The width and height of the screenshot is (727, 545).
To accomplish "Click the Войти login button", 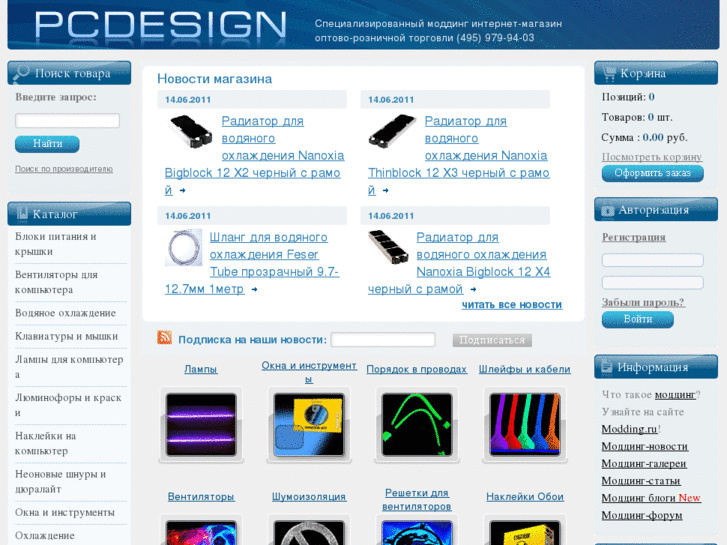I will pyautogui.click(x=638, y=320).
